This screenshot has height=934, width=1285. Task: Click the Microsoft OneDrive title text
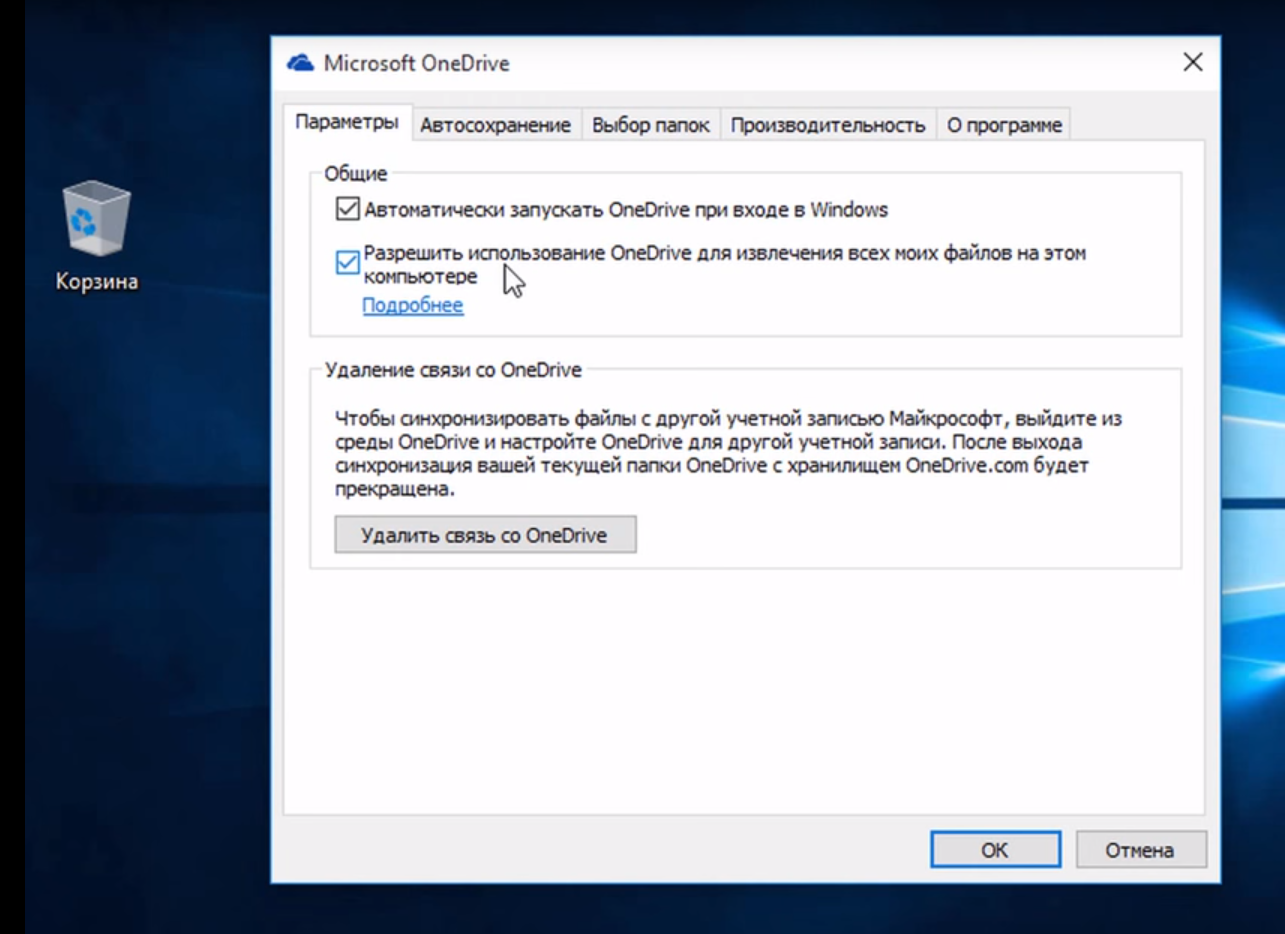click(x=416, y=64)
